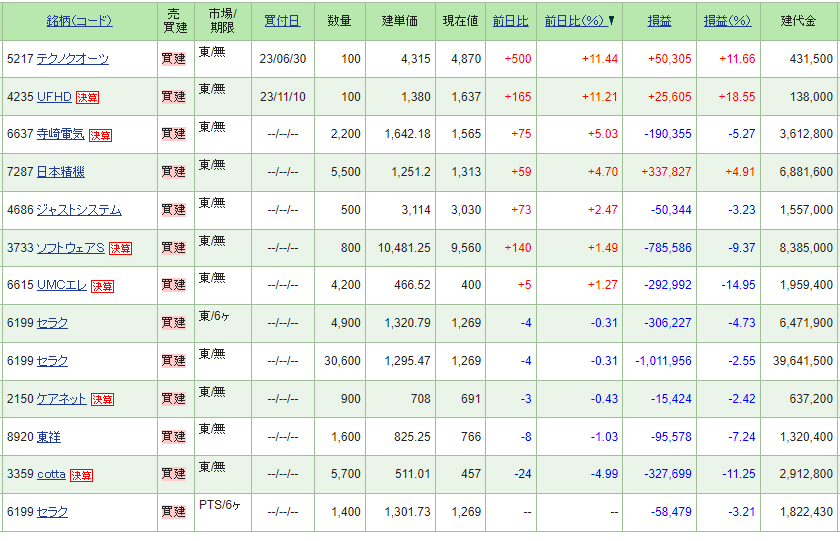Click 決算 badge beside cotta
840x541 pixels.
click(81, 475)
